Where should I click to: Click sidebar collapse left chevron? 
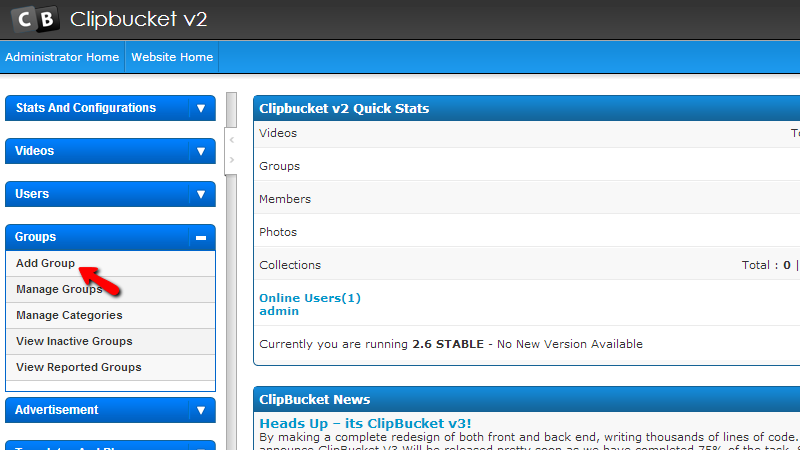coord(232,140)
